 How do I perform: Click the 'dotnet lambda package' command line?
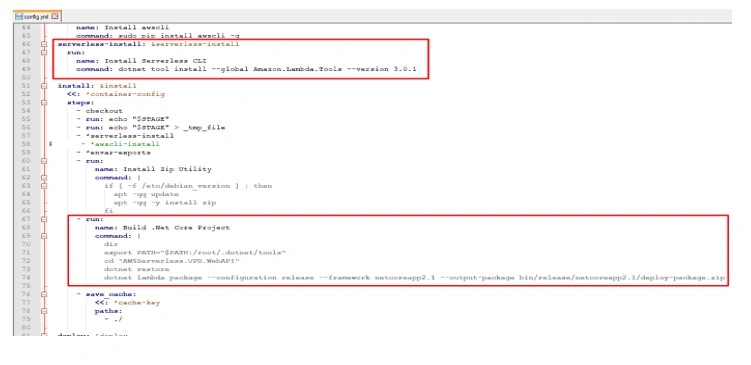[414, 277]
